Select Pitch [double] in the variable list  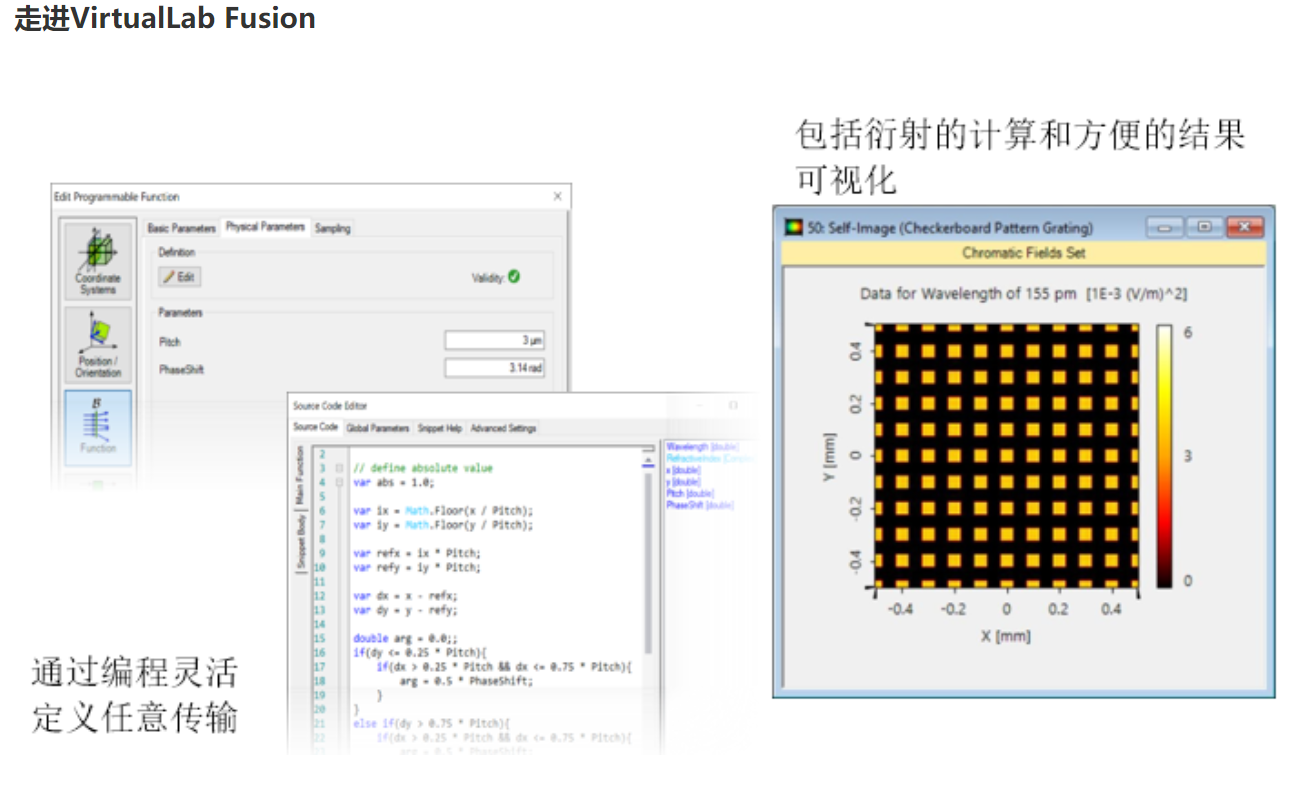[x=691, y=493]
